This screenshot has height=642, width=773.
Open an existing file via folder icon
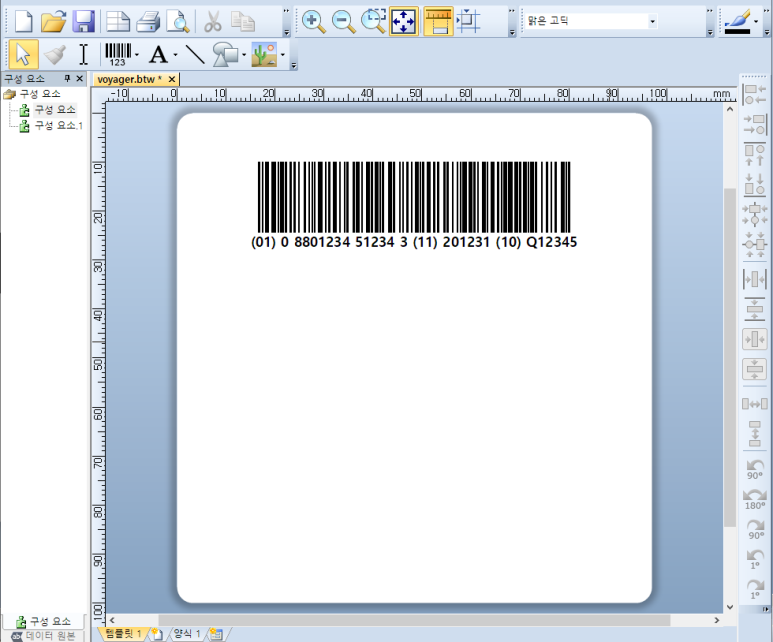click(53, 22)
